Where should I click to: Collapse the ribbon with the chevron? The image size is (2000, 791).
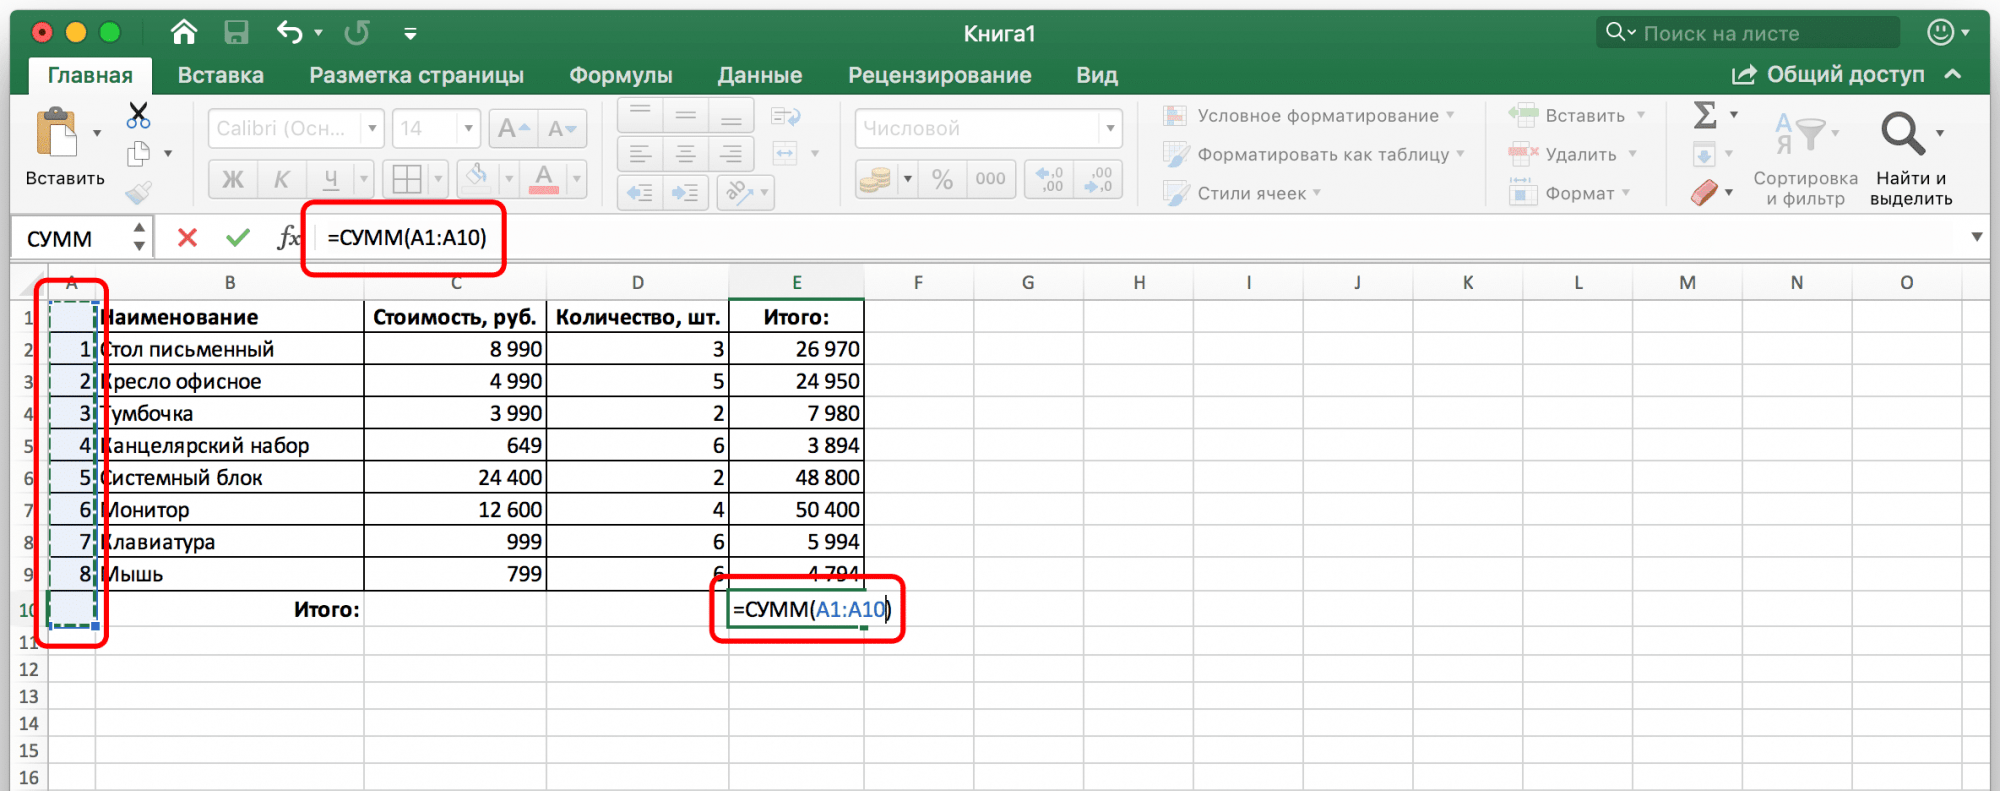[x=1953, y=75]
